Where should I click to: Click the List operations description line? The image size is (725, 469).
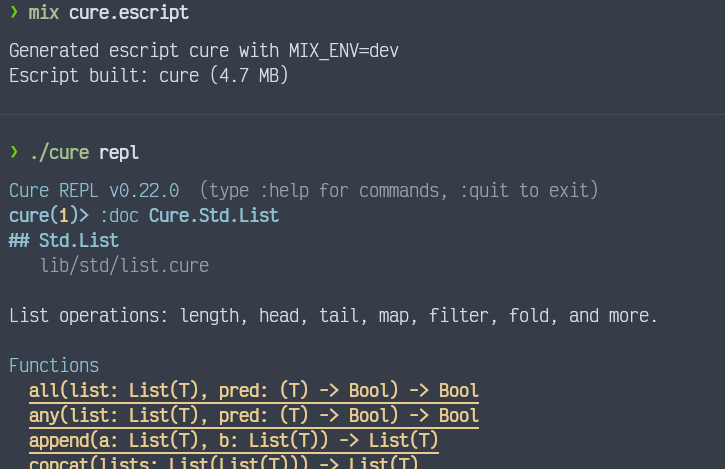coord(333,316)
